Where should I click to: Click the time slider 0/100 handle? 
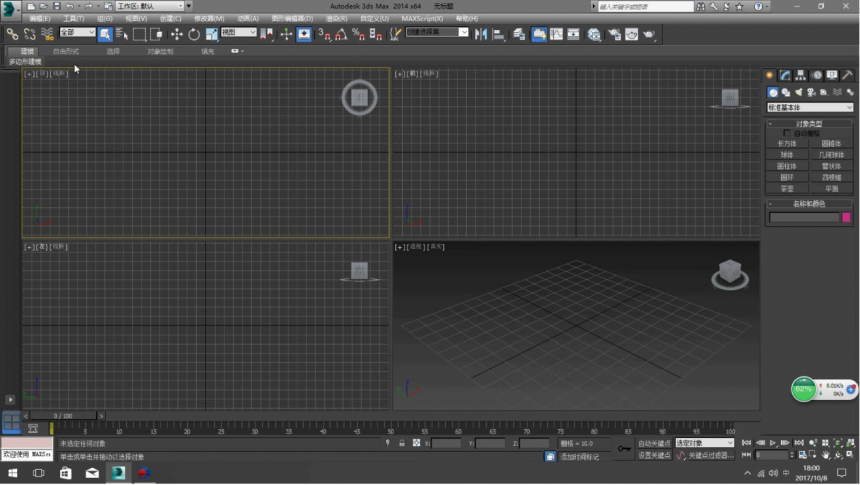coord(63,416)
